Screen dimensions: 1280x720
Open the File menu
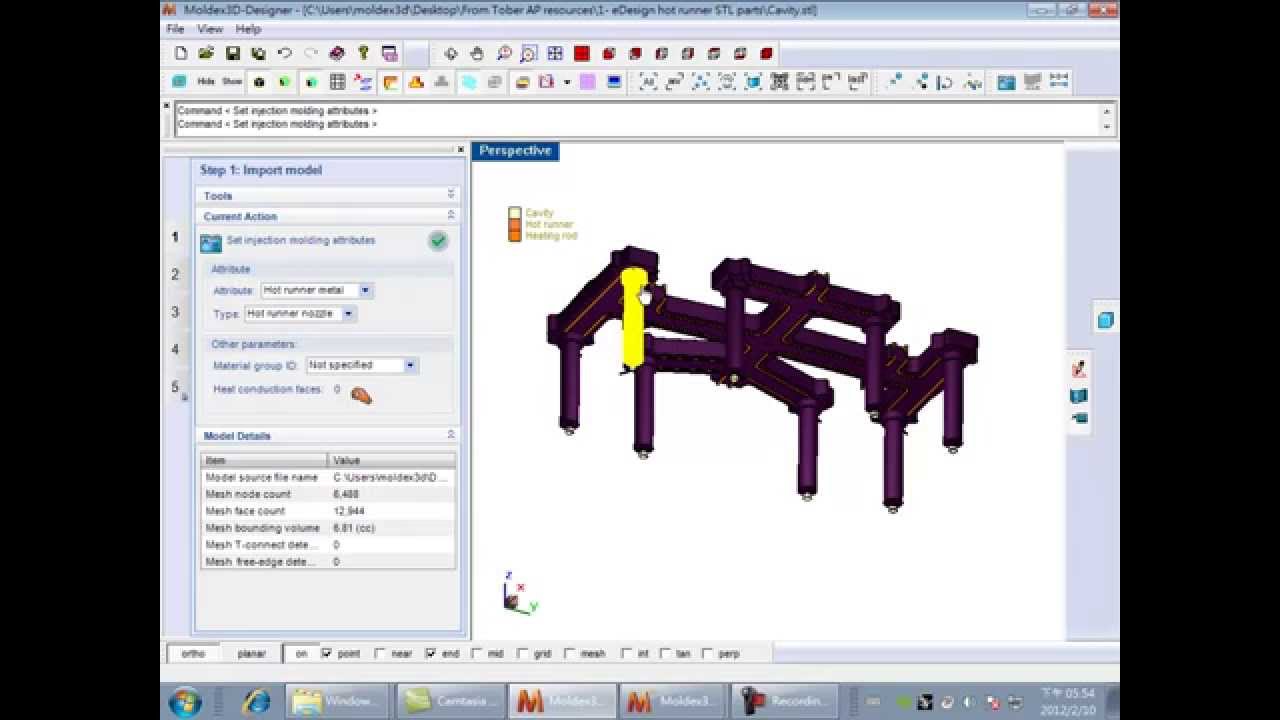(175, 29)
